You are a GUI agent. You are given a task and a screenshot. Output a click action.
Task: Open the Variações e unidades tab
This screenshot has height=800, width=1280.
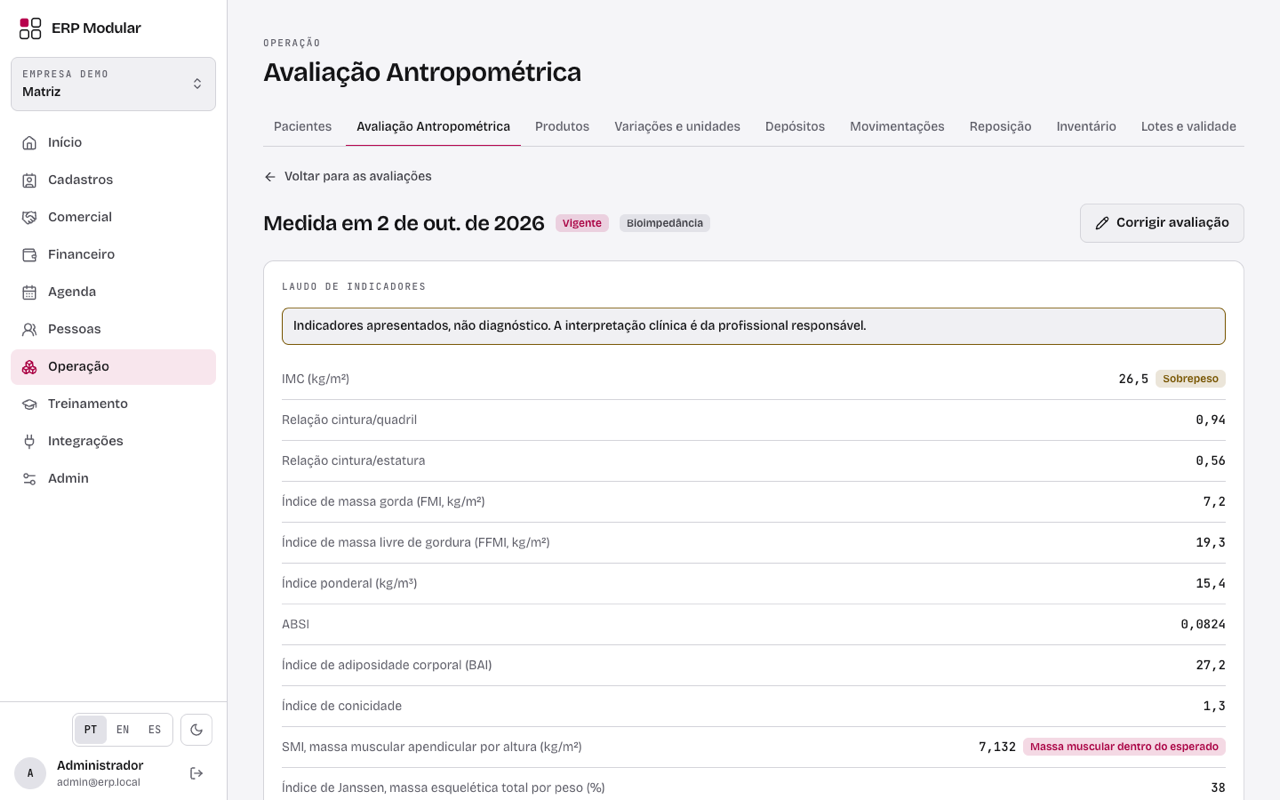[x=677, y=127]
